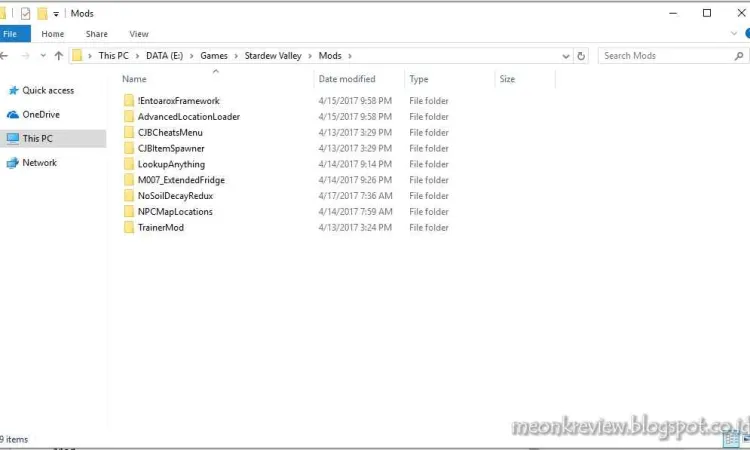750x450 pixels.
Task: Expand chevron after DATA (E:) breadcrumb
Action: pyautogui.click(x=191, y=56)
